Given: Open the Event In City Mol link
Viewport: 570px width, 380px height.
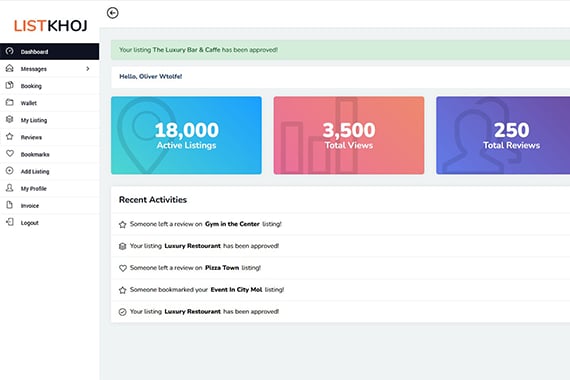Looking at the screenshot, I should tap(236, 289).
